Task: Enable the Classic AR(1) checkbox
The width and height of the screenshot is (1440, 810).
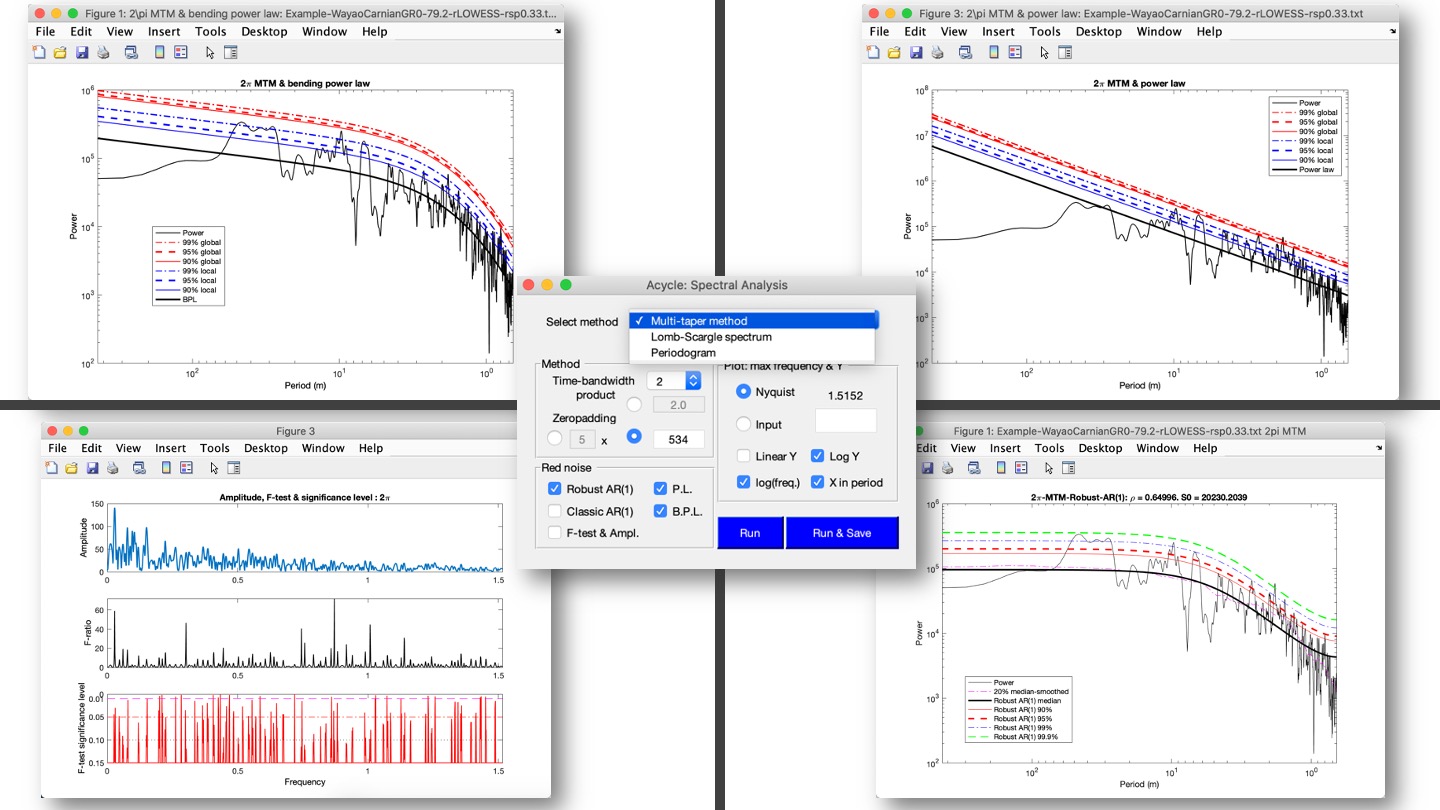Action: pyautogui.click(x=555, y=511)
